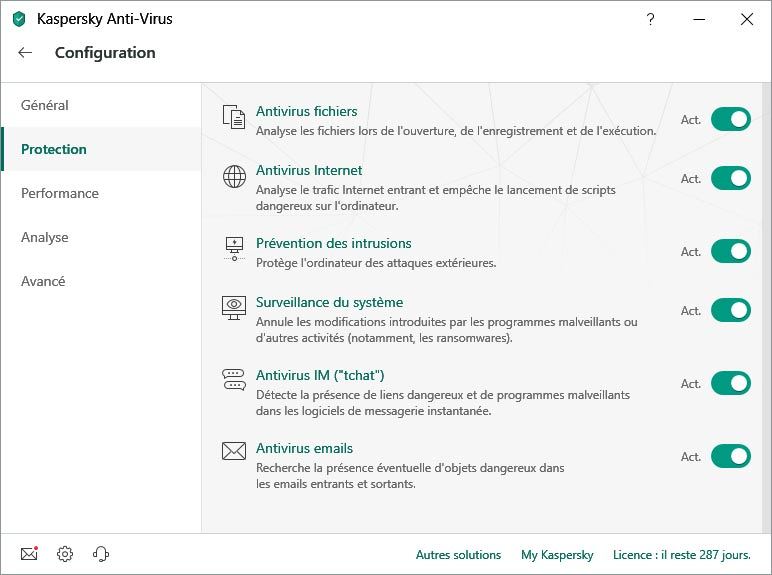Open notifications via the mail icon in footer

click(x=30, y=554)
